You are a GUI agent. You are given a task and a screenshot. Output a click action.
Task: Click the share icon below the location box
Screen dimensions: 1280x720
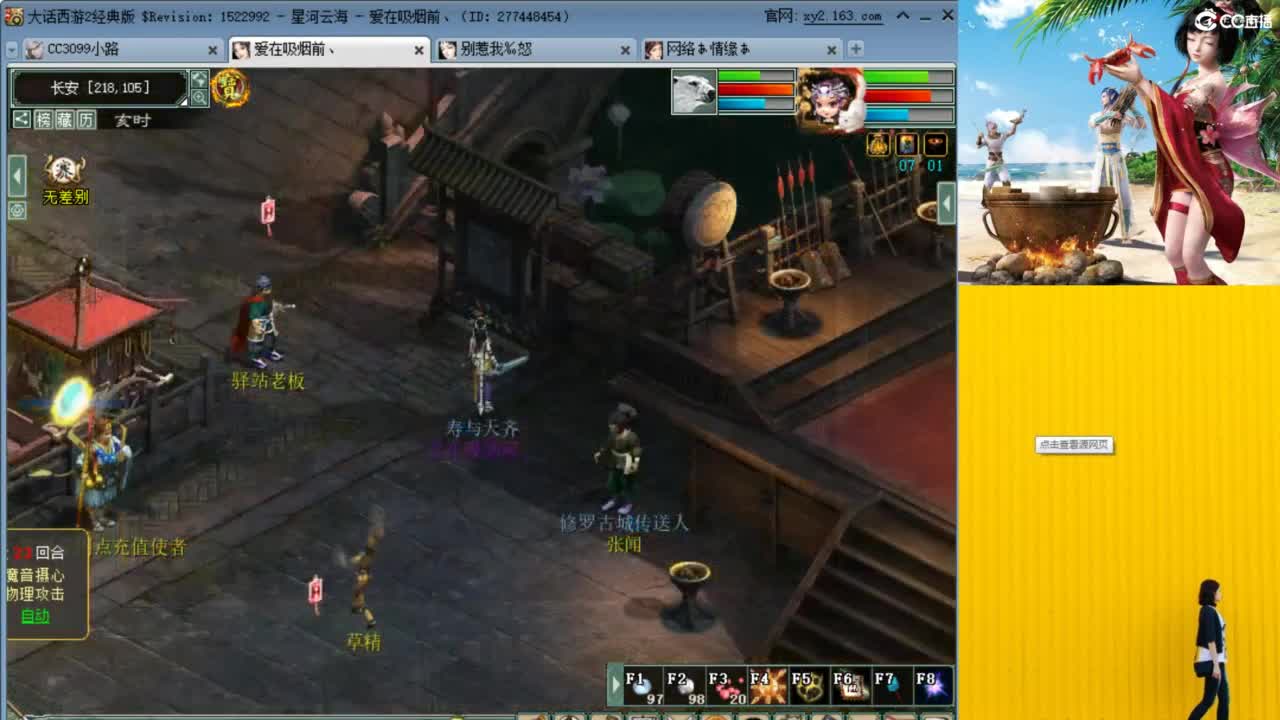click(x=21, y=120)
